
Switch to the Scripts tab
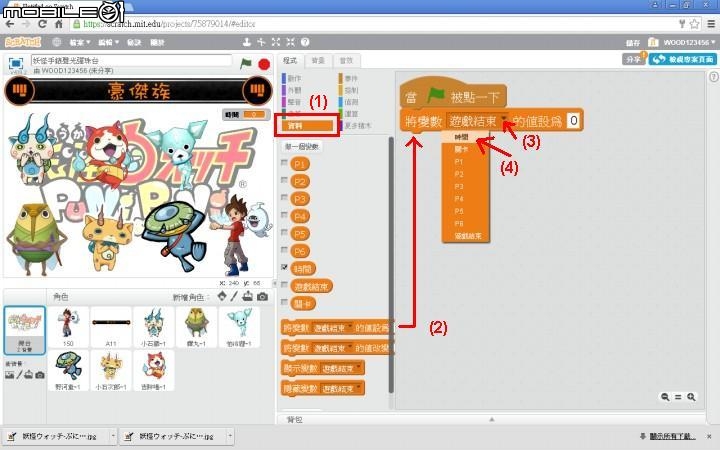coord(290,60)
